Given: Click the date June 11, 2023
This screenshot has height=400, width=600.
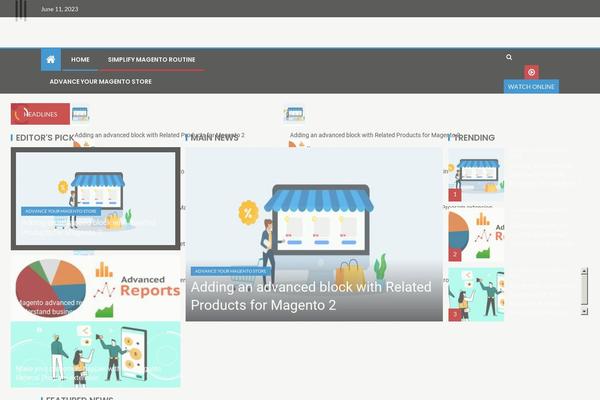Looking at the screenshot, I should pos(59,9).
